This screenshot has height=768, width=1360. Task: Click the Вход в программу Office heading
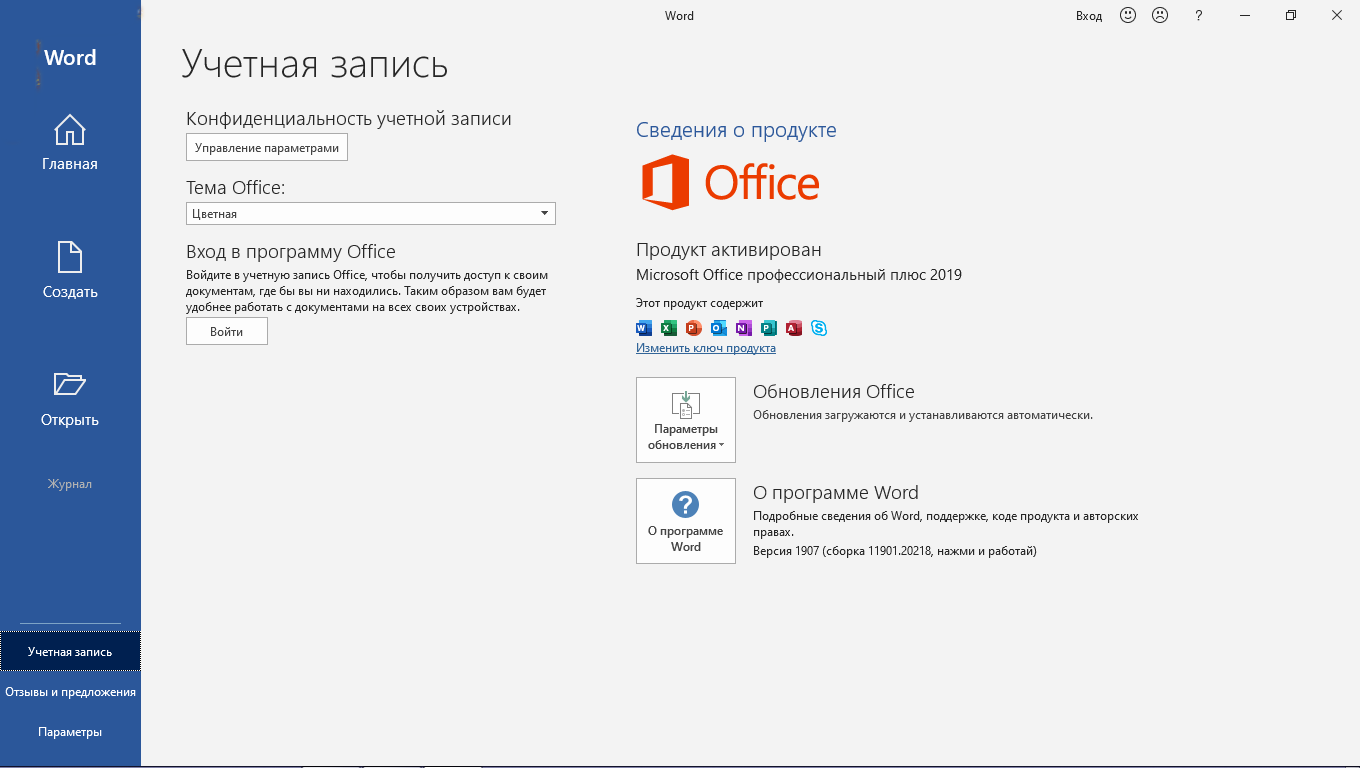point(291,252)
